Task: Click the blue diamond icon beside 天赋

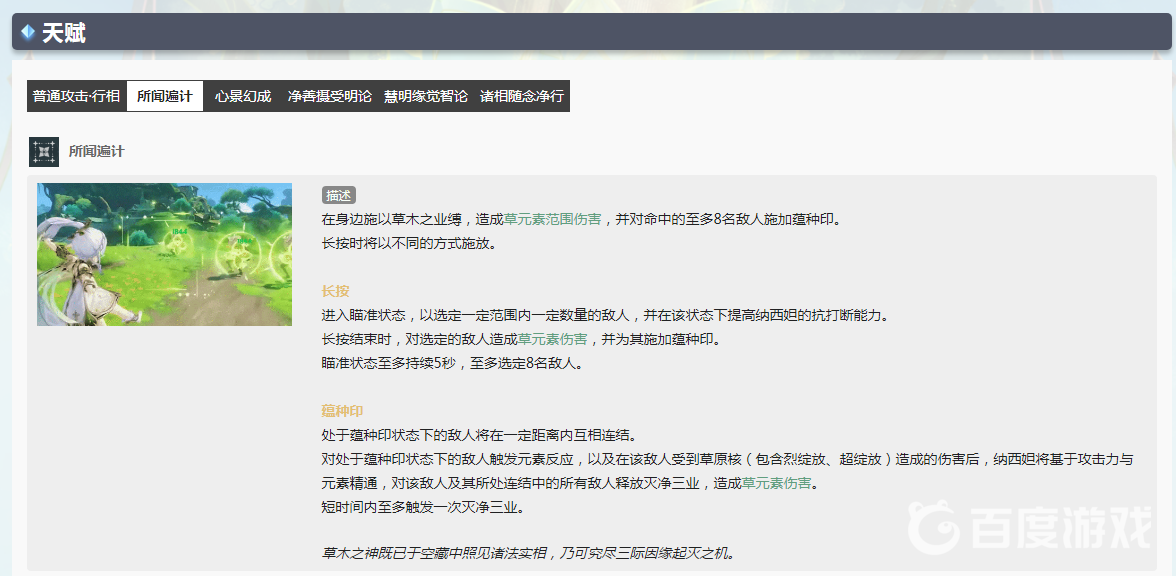Action: 28,32
